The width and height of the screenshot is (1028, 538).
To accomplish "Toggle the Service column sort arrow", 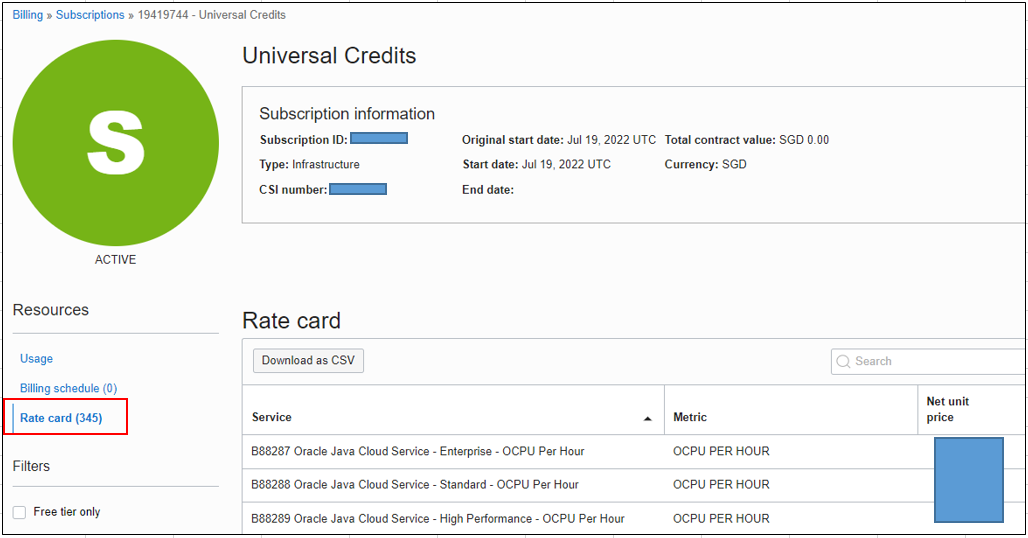I will [648, 418].
